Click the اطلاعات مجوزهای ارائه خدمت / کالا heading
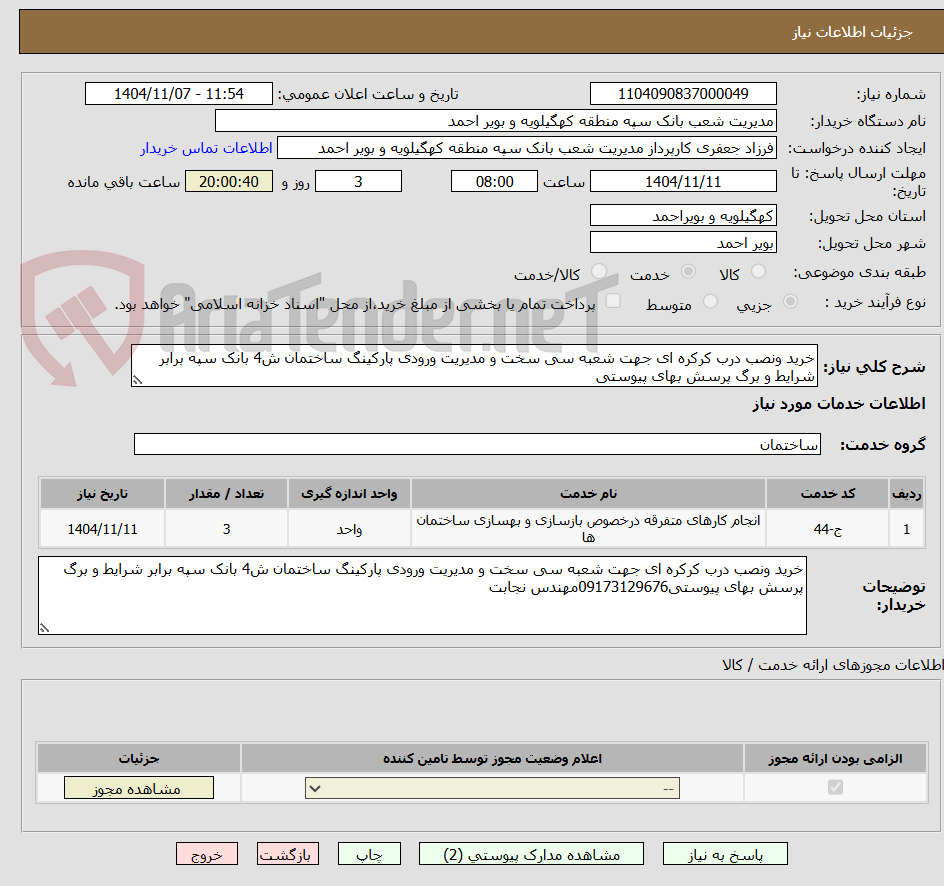The width and height of the screenshot is (944, 886). pos(833,664)
